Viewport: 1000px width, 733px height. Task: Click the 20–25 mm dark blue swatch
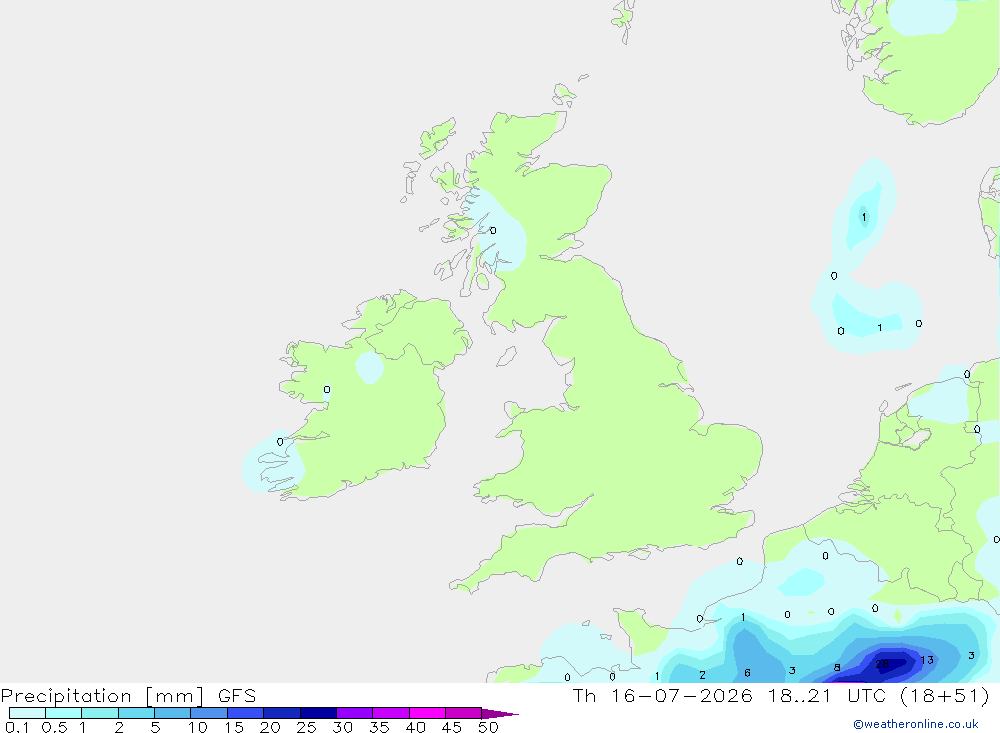(x=282, y=713)
